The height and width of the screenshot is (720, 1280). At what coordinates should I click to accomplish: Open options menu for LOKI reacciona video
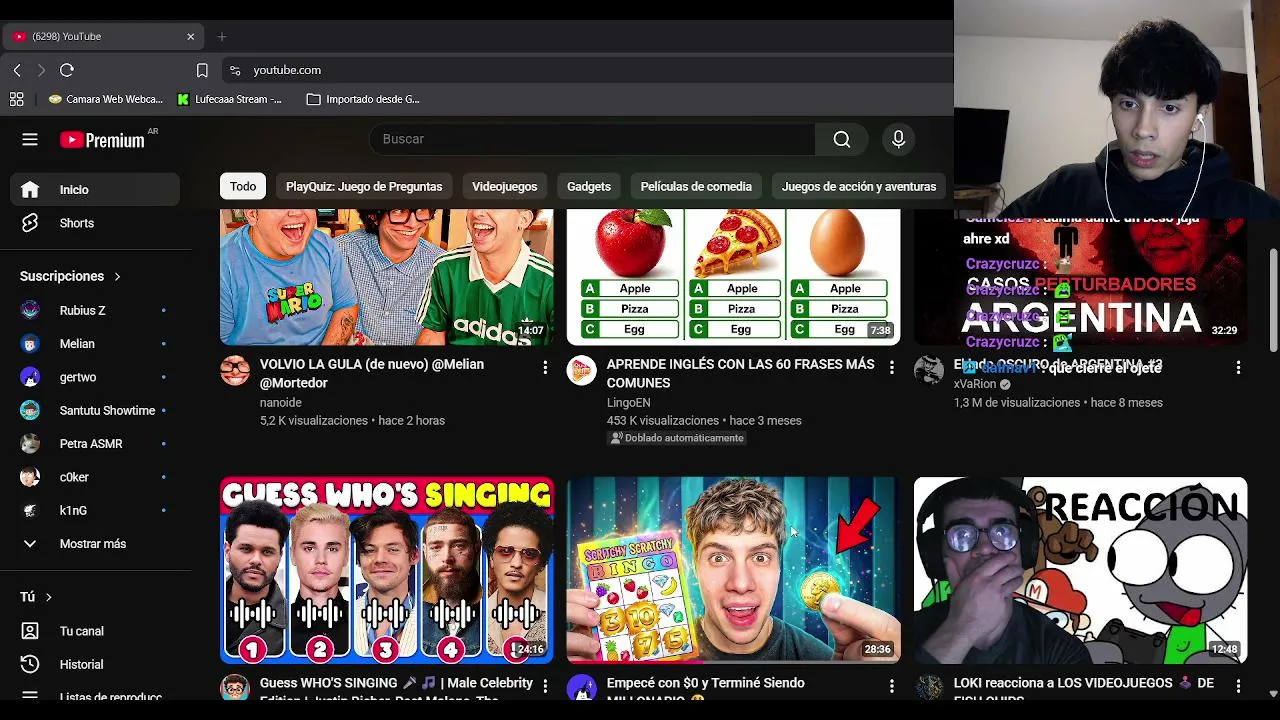[1238, 686]
